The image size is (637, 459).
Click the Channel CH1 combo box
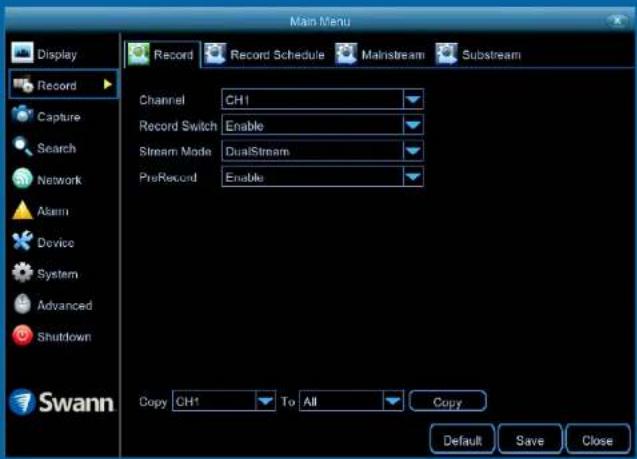(x=323, y=100)
